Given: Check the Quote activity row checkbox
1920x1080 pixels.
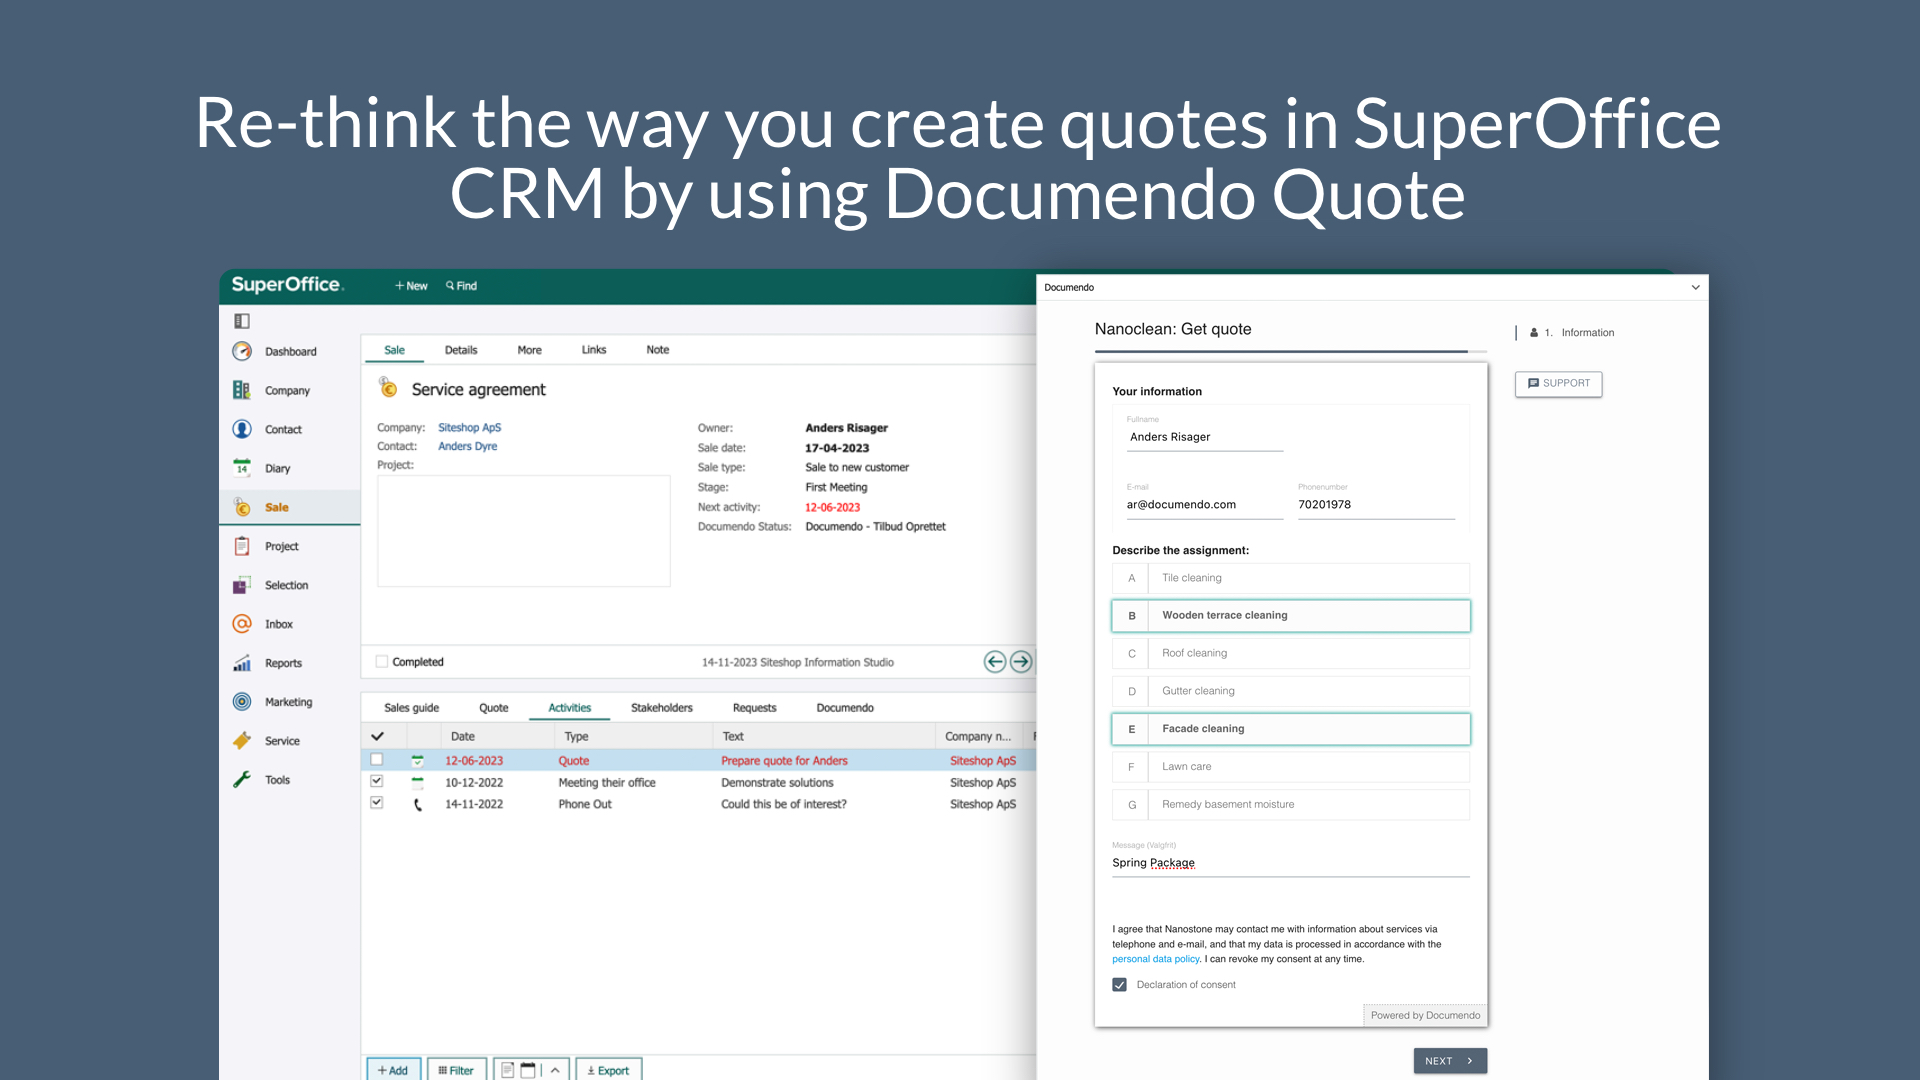Looking at the screenshot, I should (377, 760).
